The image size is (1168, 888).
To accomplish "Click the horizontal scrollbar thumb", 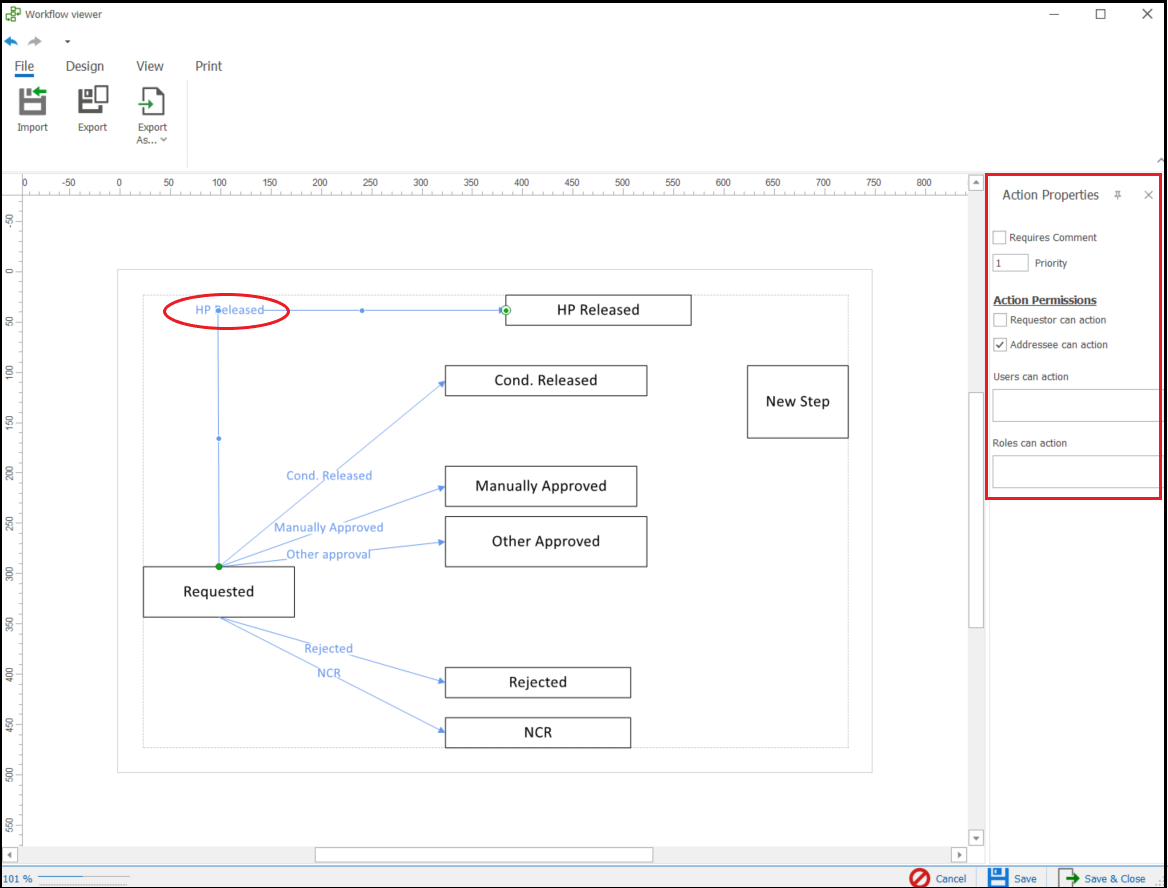I will [484, 854].
